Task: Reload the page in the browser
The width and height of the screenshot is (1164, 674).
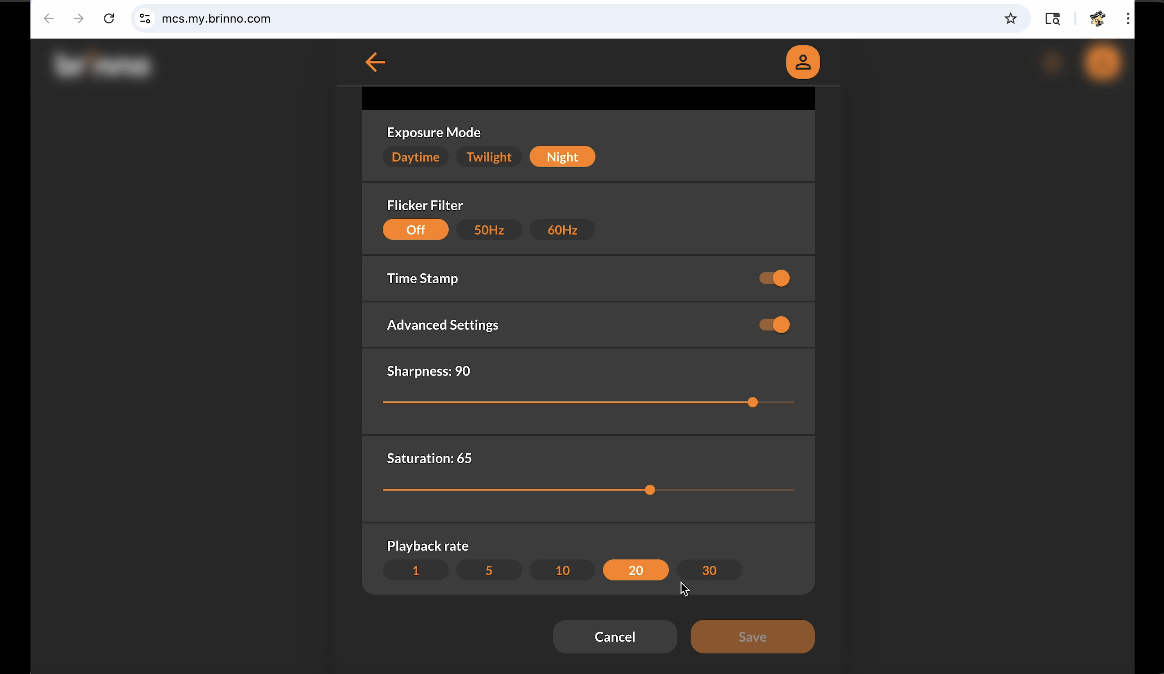Action: (109, 18)
